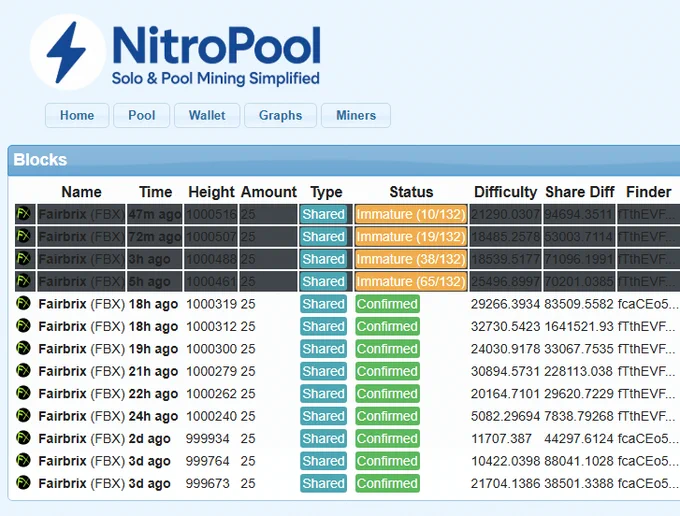
Task: Select block height 1000240
Action: click(x=212, y=417)
